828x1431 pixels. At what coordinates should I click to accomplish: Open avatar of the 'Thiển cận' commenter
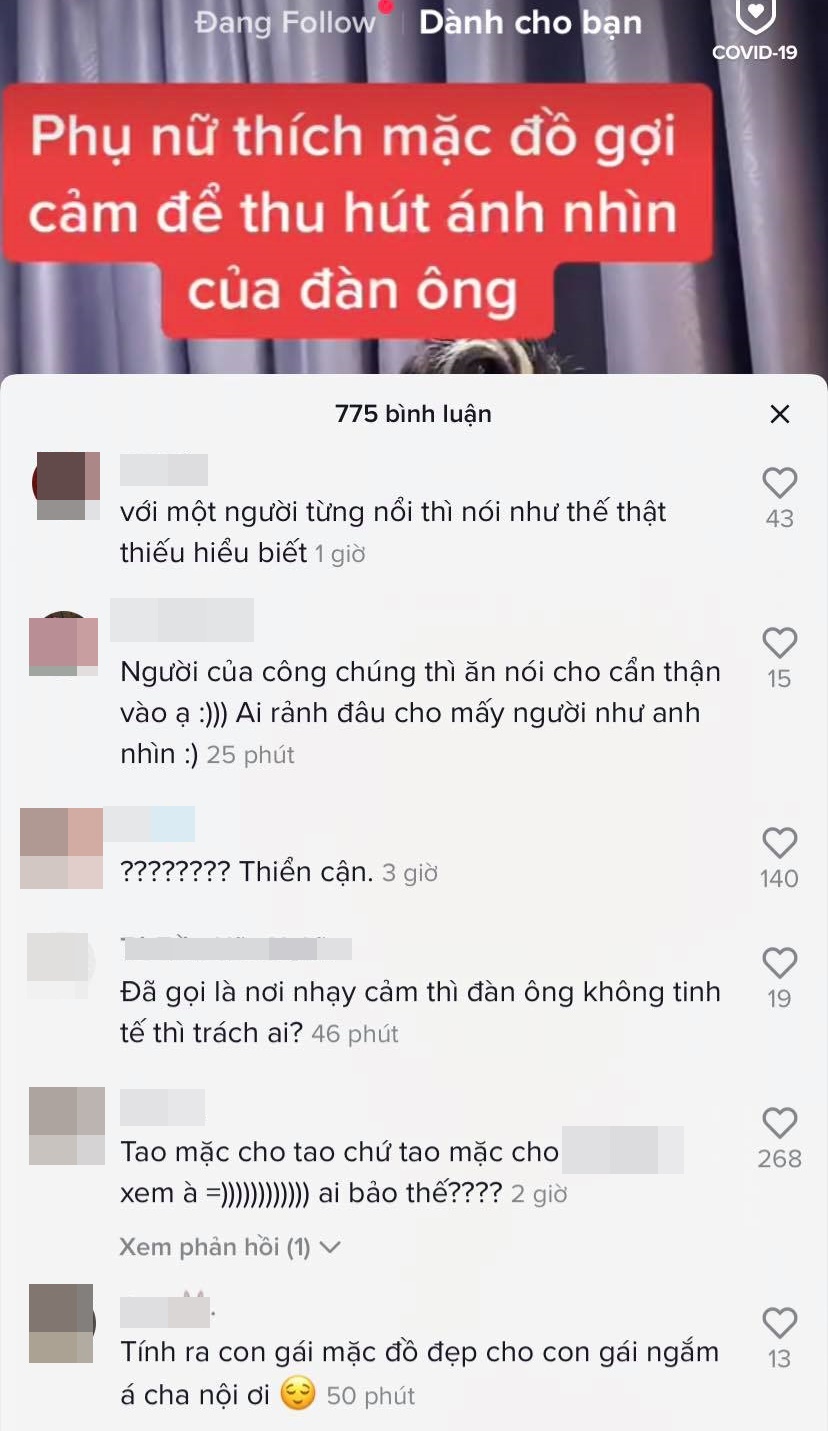tap(62, 848)
